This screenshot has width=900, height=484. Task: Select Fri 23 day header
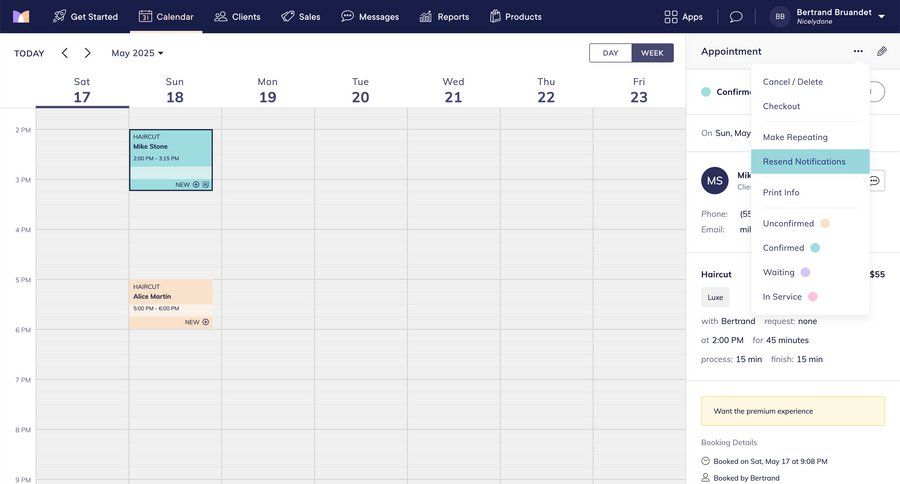pyautogui.click(x=639, y=91)
